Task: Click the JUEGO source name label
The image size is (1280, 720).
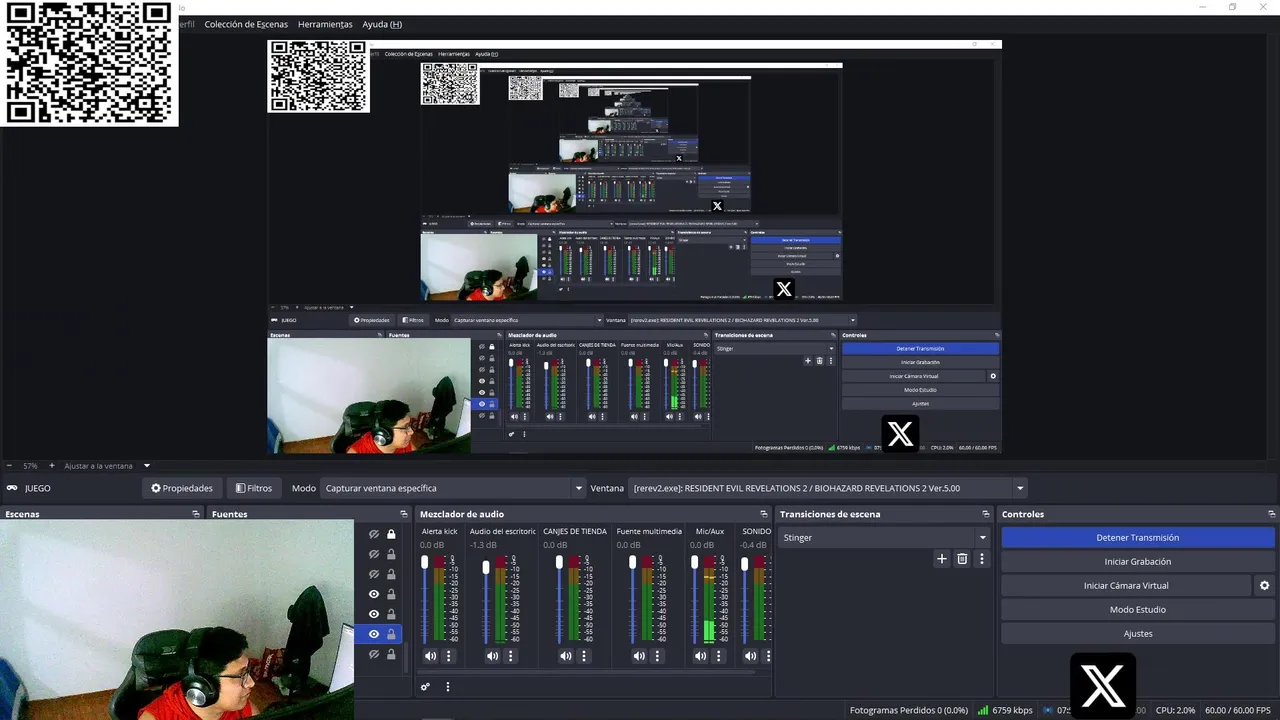Action: (38, 488)
